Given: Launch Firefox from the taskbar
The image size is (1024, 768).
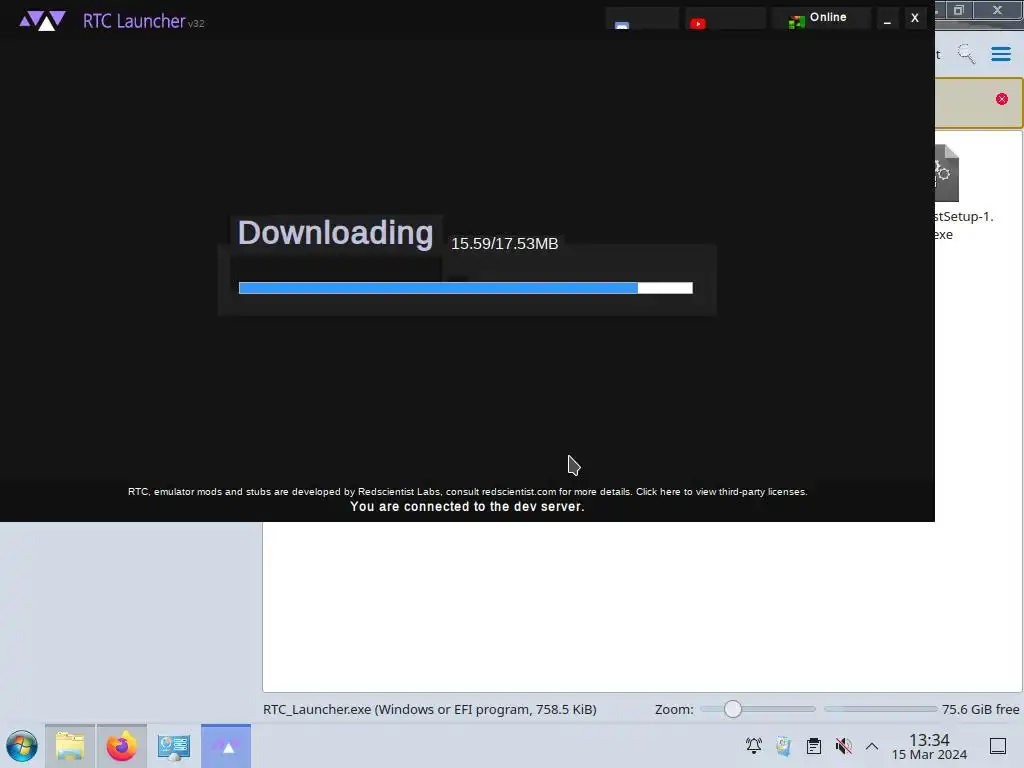Looking at the screenshot, I should click(x=121, y=746).
